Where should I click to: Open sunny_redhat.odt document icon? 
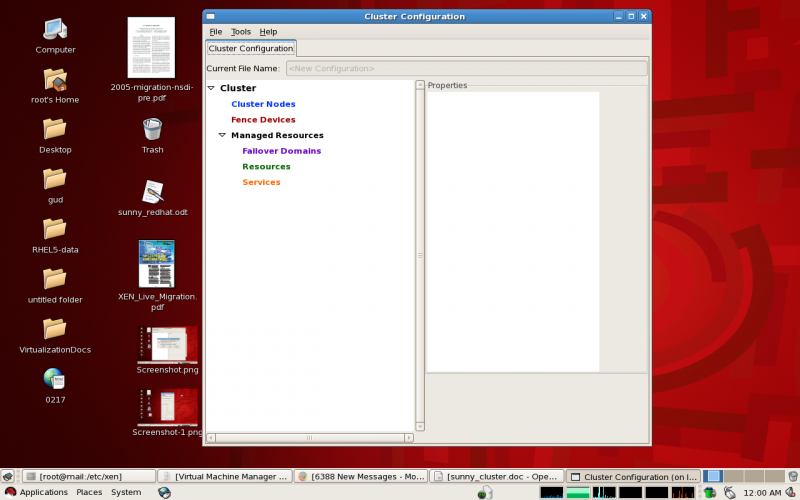point(153,192)
